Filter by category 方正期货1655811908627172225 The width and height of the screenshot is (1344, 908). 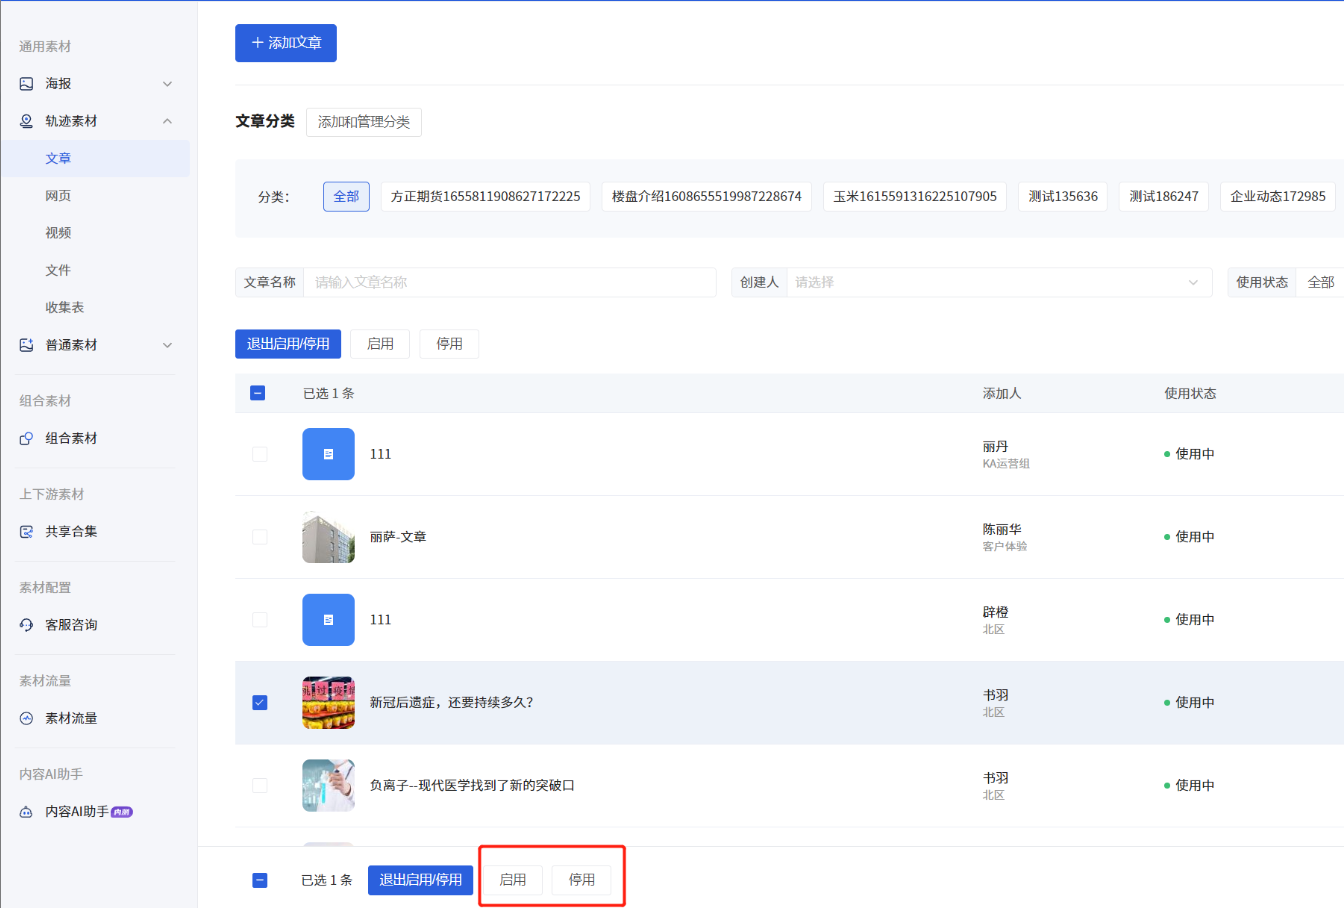tap(486, 196)
